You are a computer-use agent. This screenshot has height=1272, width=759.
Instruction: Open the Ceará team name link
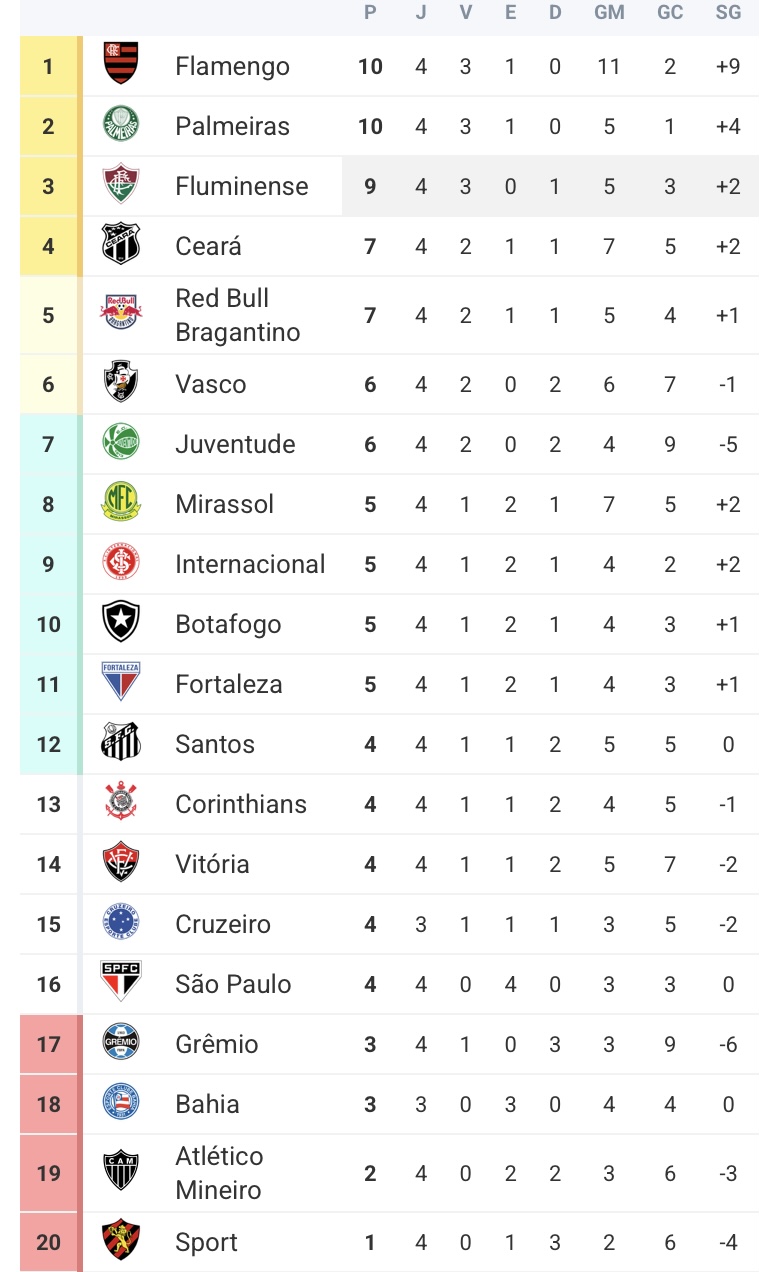click(208, 246)
